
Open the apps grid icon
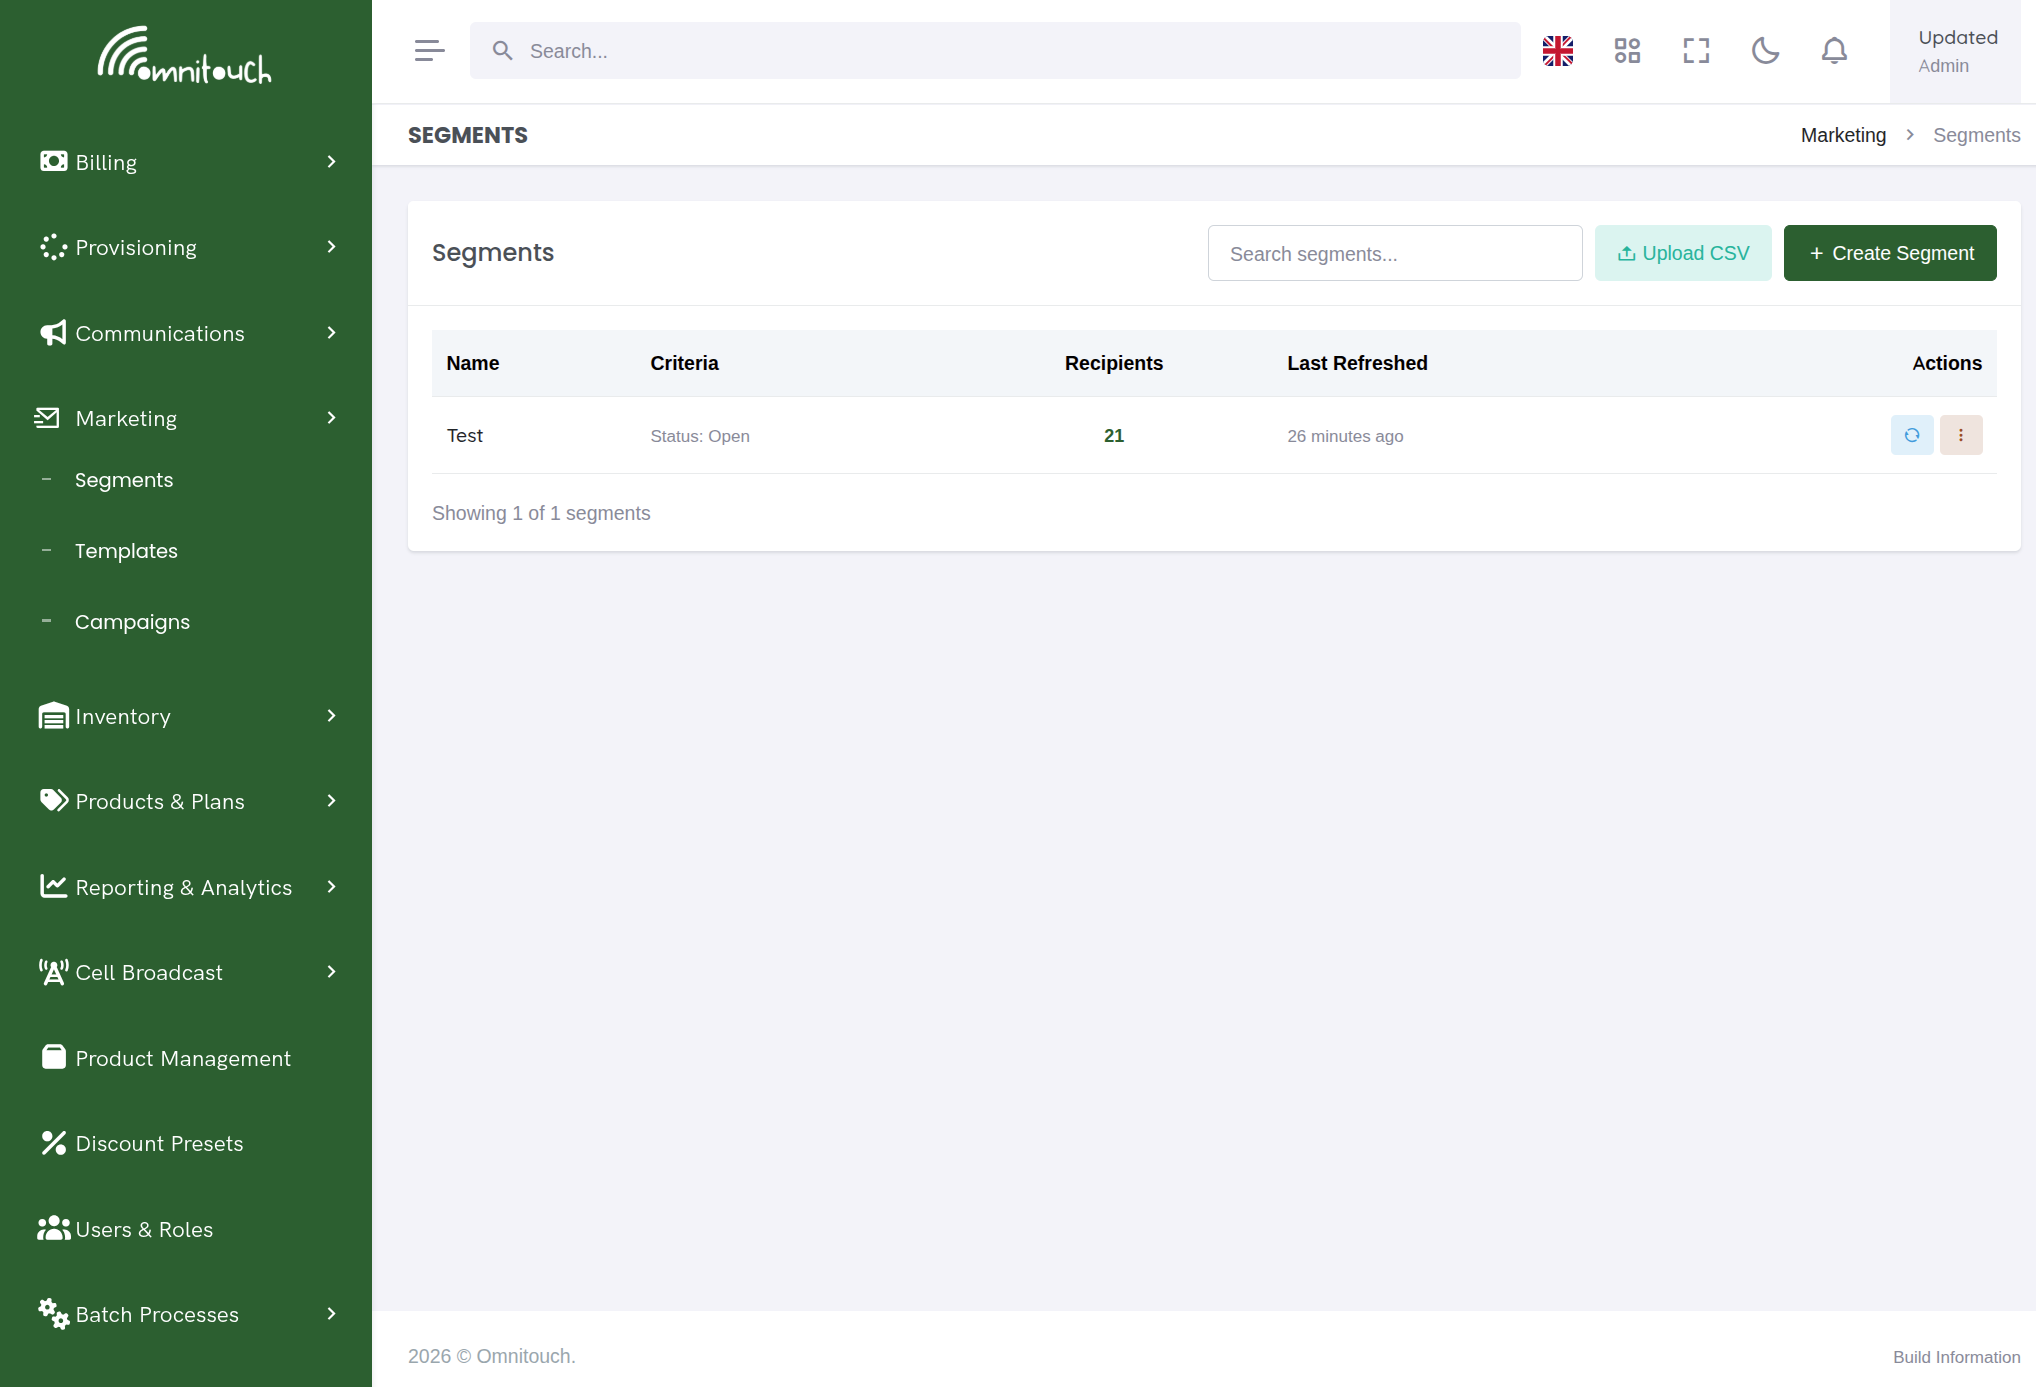click(1627, 51)
